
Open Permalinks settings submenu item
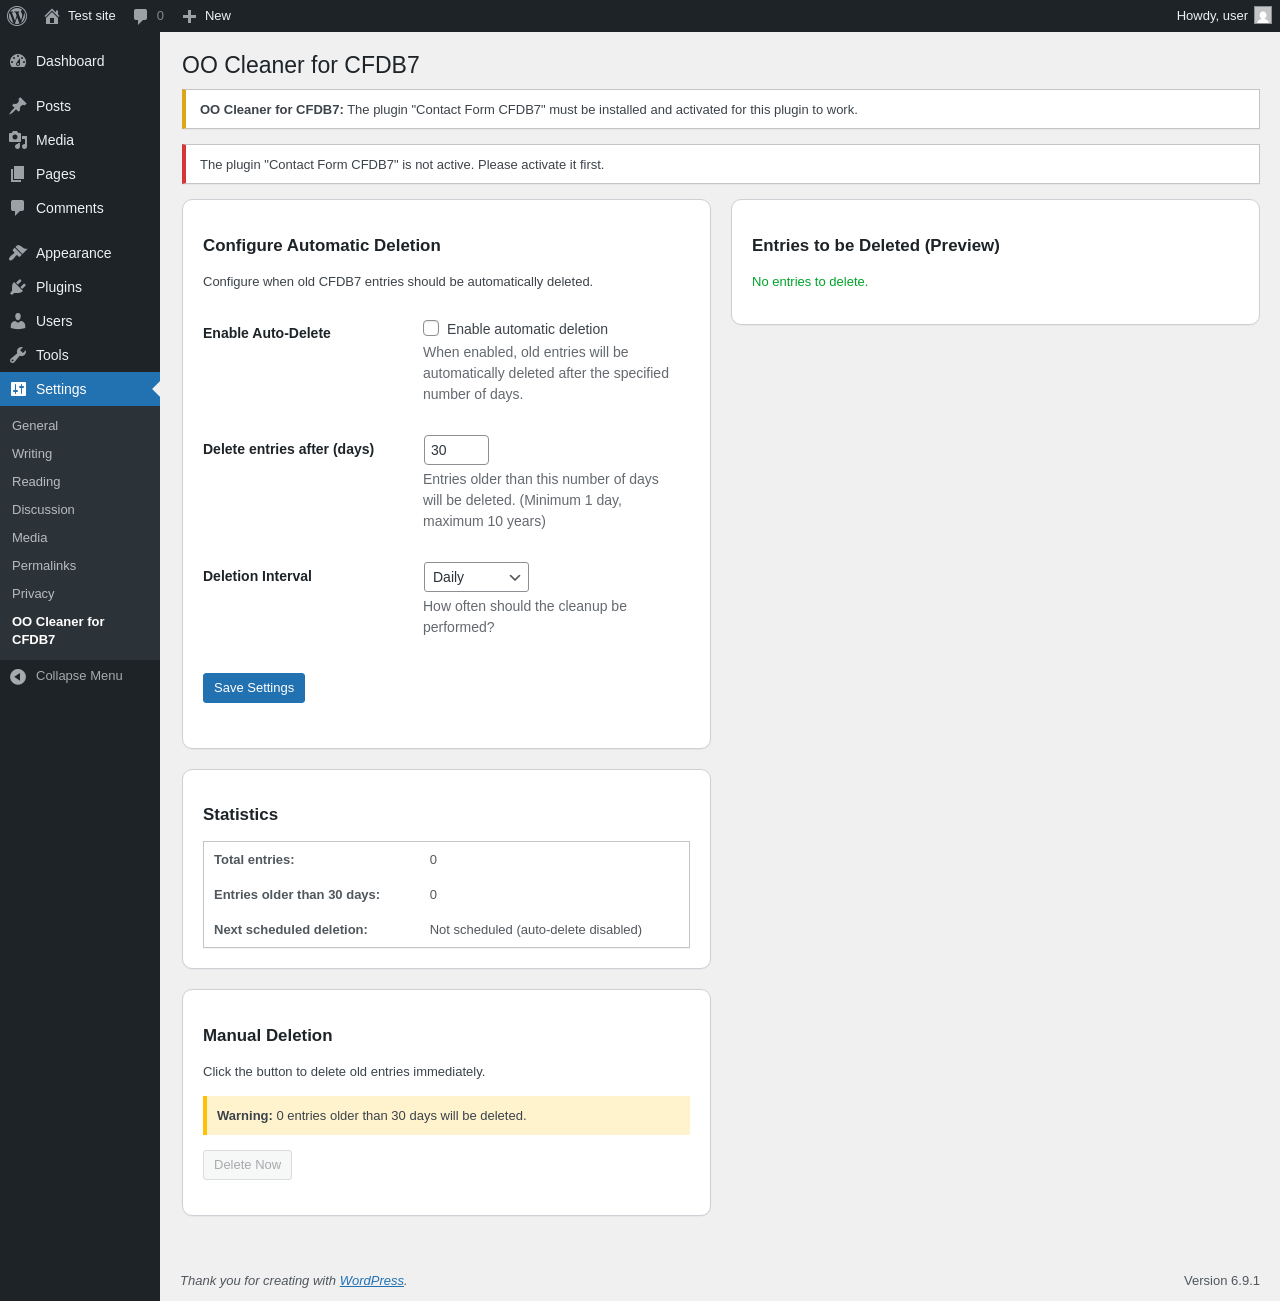[44, 566]
